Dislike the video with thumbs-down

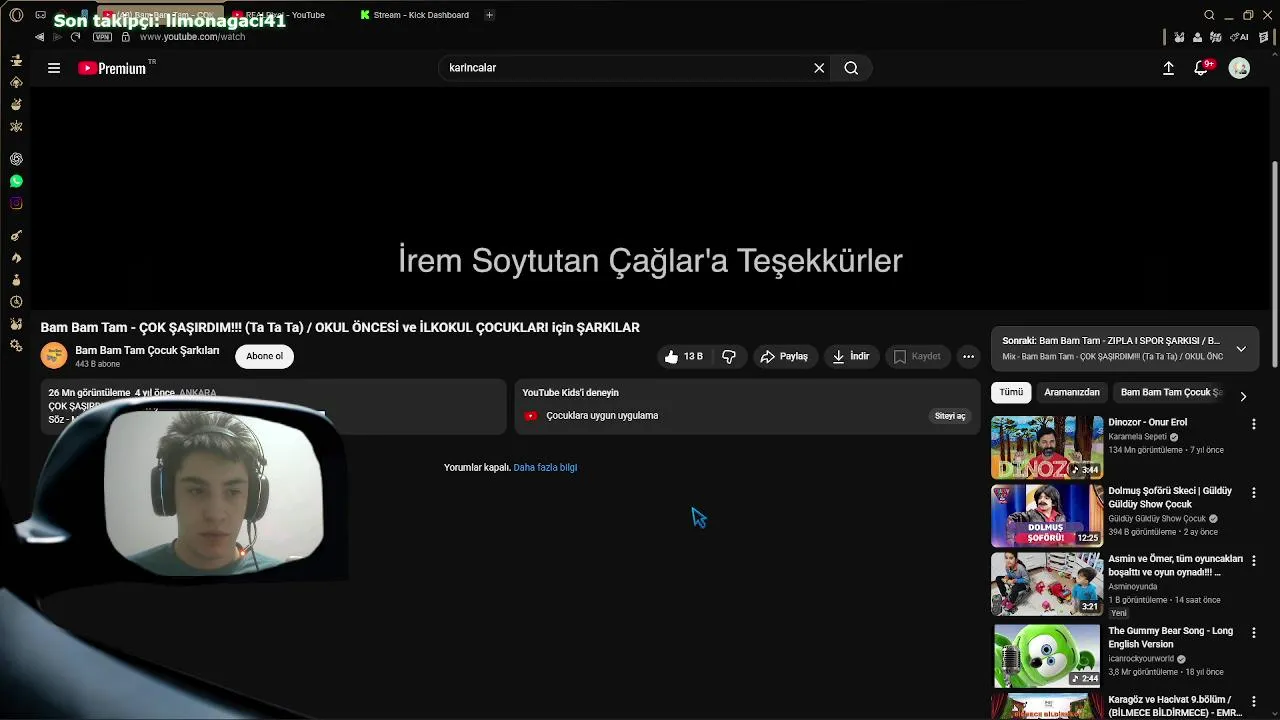(x=729, y=356)
